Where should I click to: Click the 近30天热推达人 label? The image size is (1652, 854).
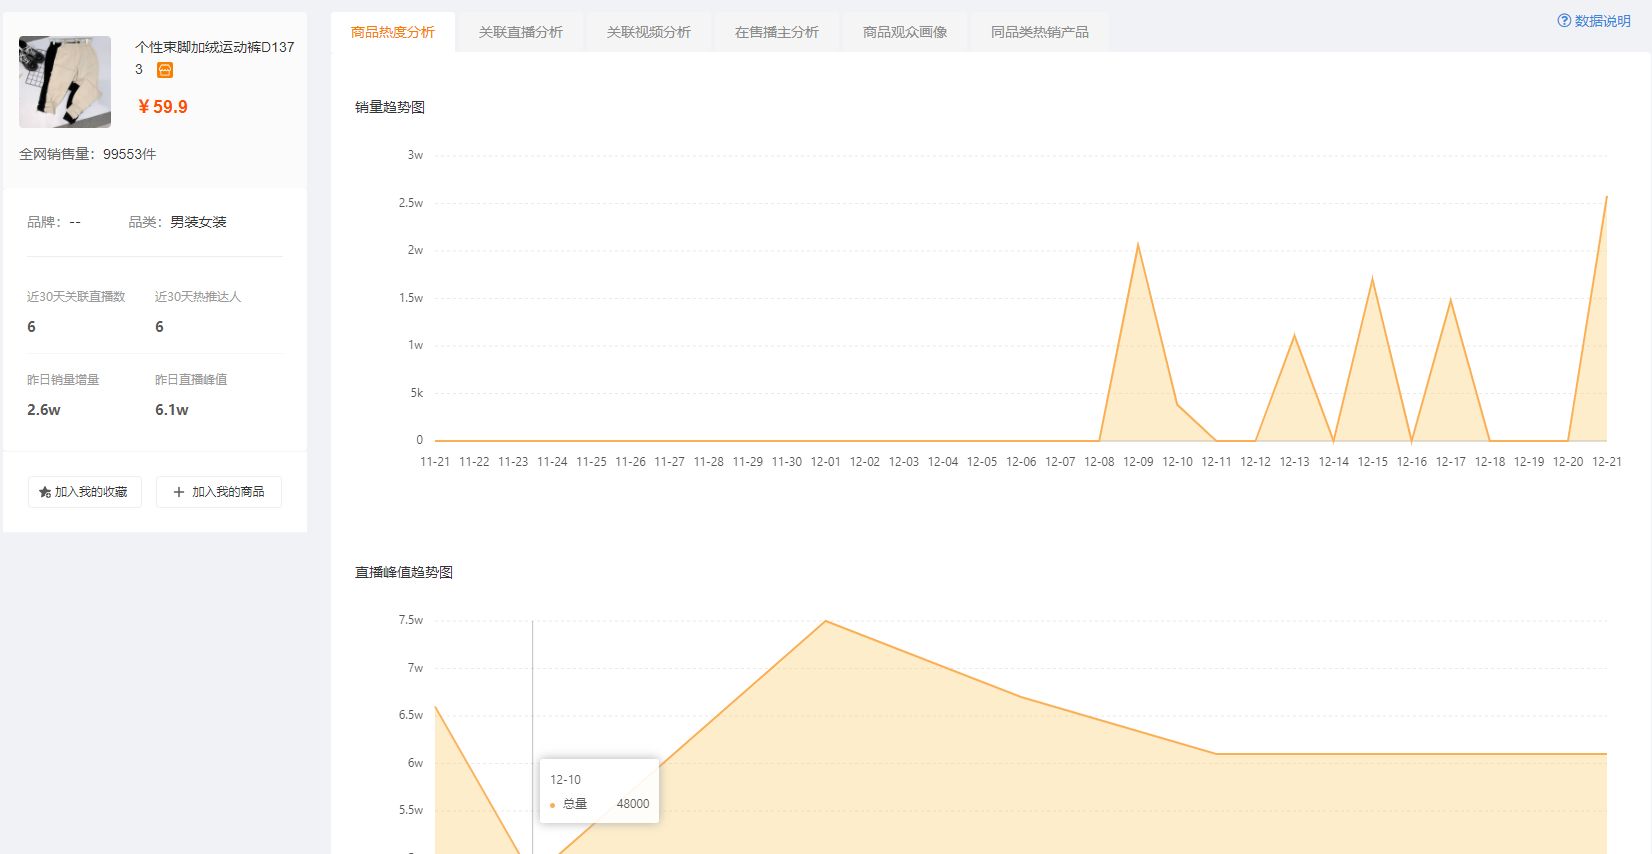(x=198, y=297)
